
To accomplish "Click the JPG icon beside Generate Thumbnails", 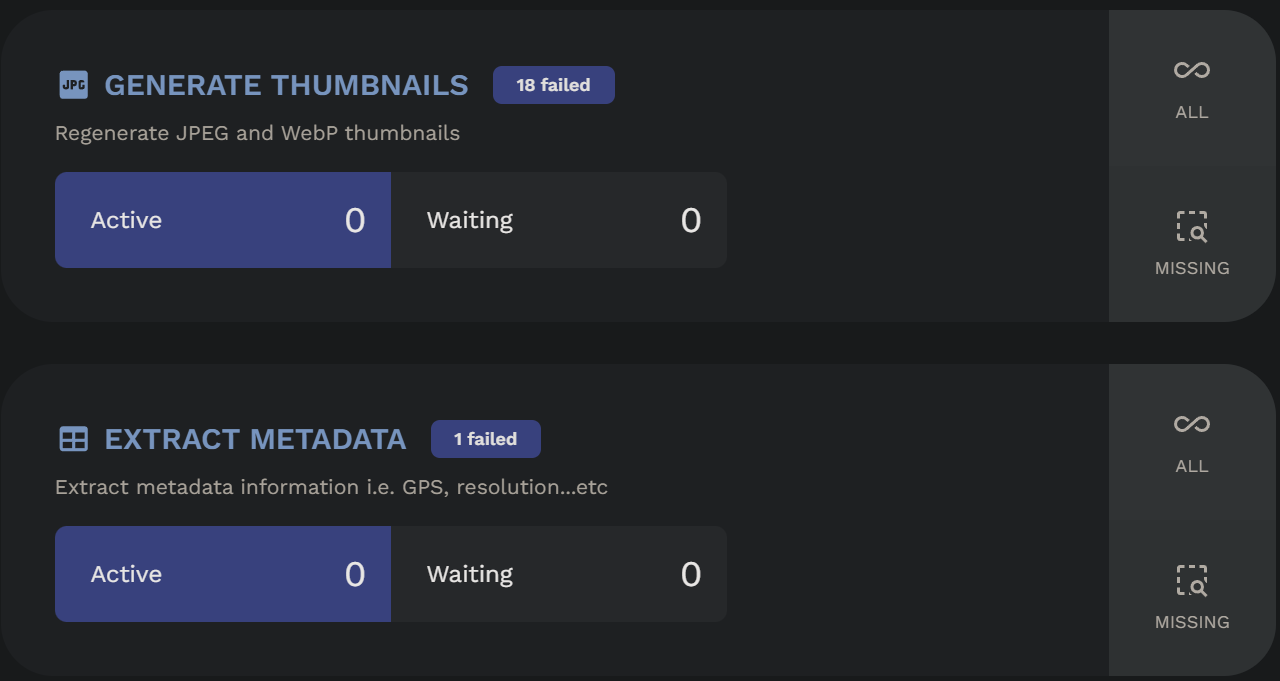I will pos(73,85).
